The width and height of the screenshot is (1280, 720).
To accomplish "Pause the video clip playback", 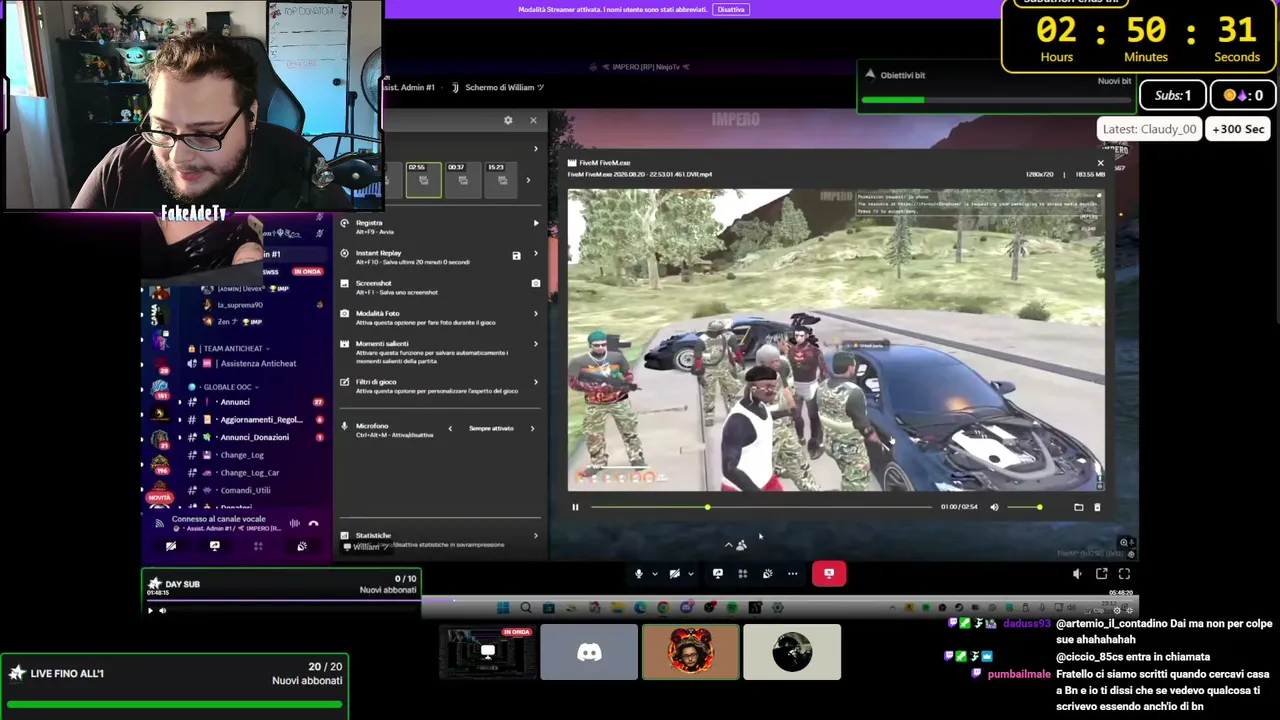I will pos(575,507).
